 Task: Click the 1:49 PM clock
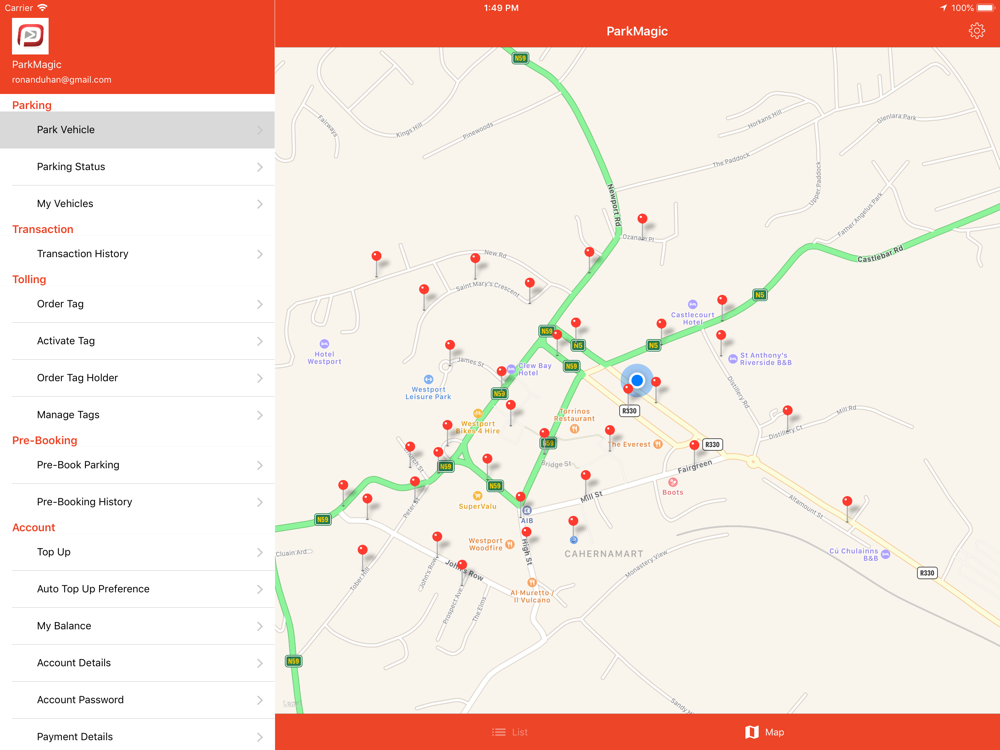point(501,8)
